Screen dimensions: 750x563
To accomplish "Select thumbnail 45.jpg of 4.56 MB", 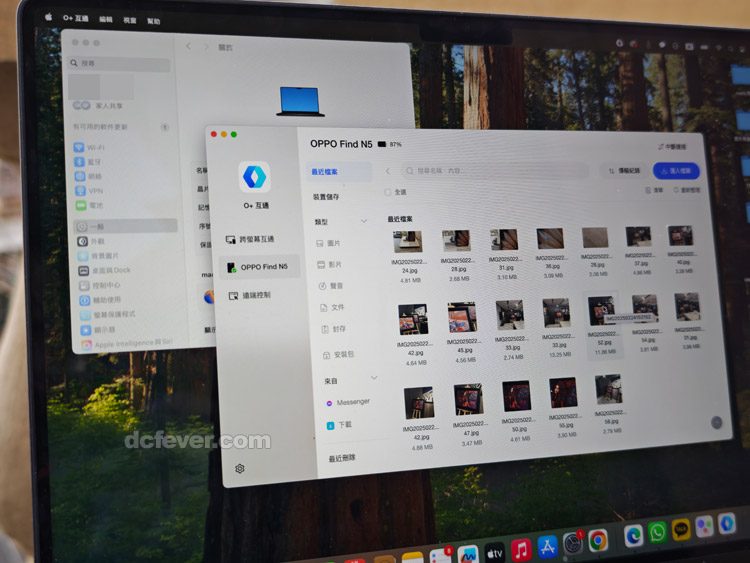I will [x=462, y=318].
